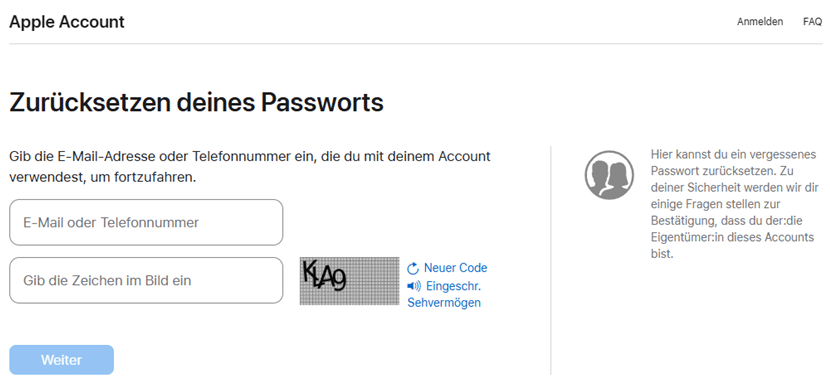Focus the Gib die Zeichen im Bild ein field

(146, 281)
